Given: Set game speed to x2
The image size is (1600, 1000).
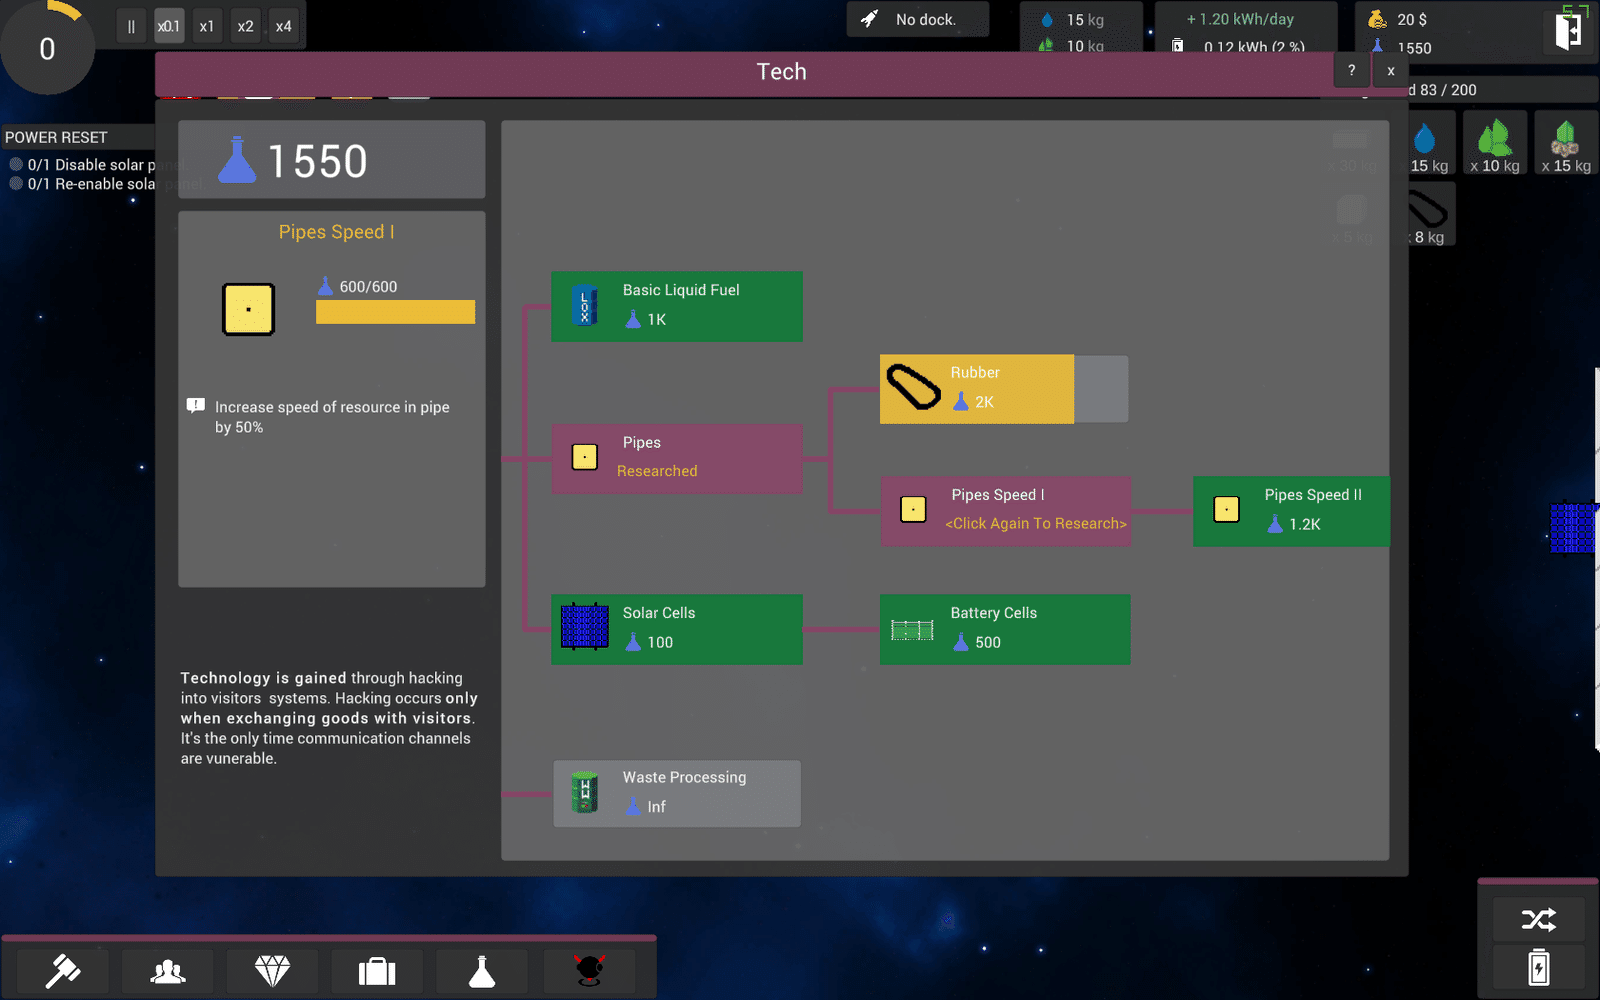Looking at the screenshot, I should [x=245, y=27].
